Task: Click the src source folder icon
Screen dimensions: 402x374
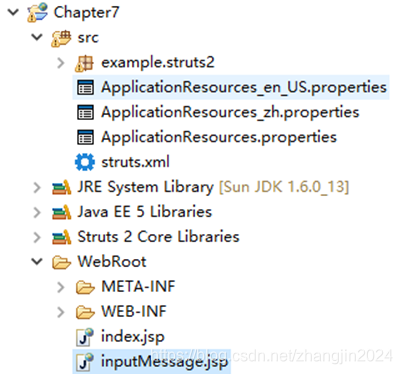Action: (61, 38)
